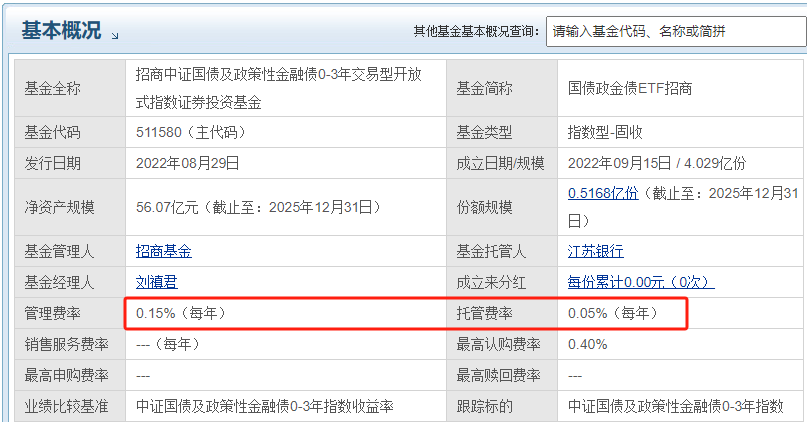Click the 2022年08月29日 issue date
This screenshot has width=807, height=422.
click(188, 162)
